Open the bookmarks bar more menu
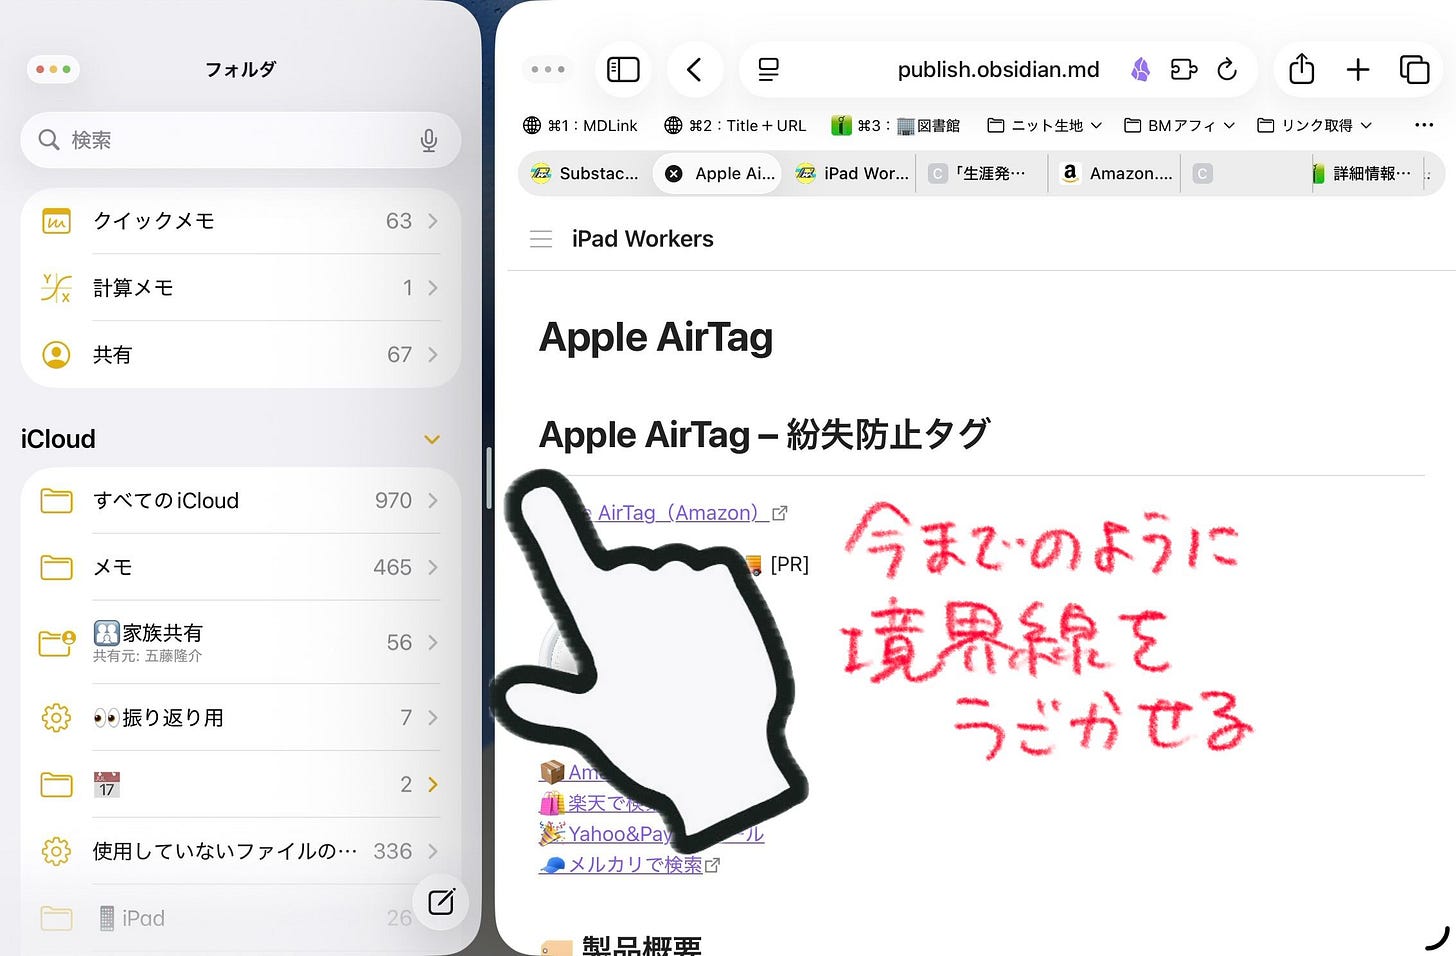 pos(1424,125)
